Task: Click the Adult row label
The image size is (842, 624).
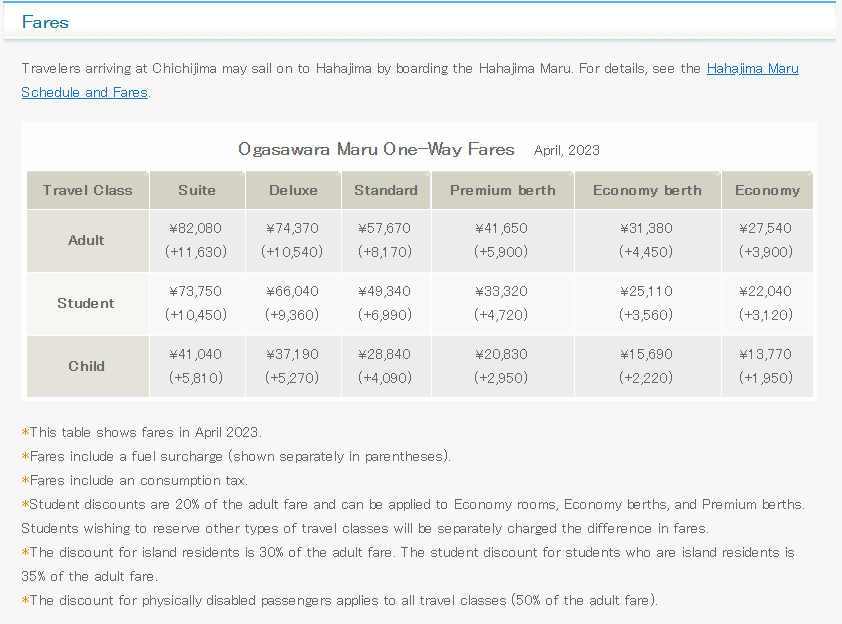Action: (87, 240)
